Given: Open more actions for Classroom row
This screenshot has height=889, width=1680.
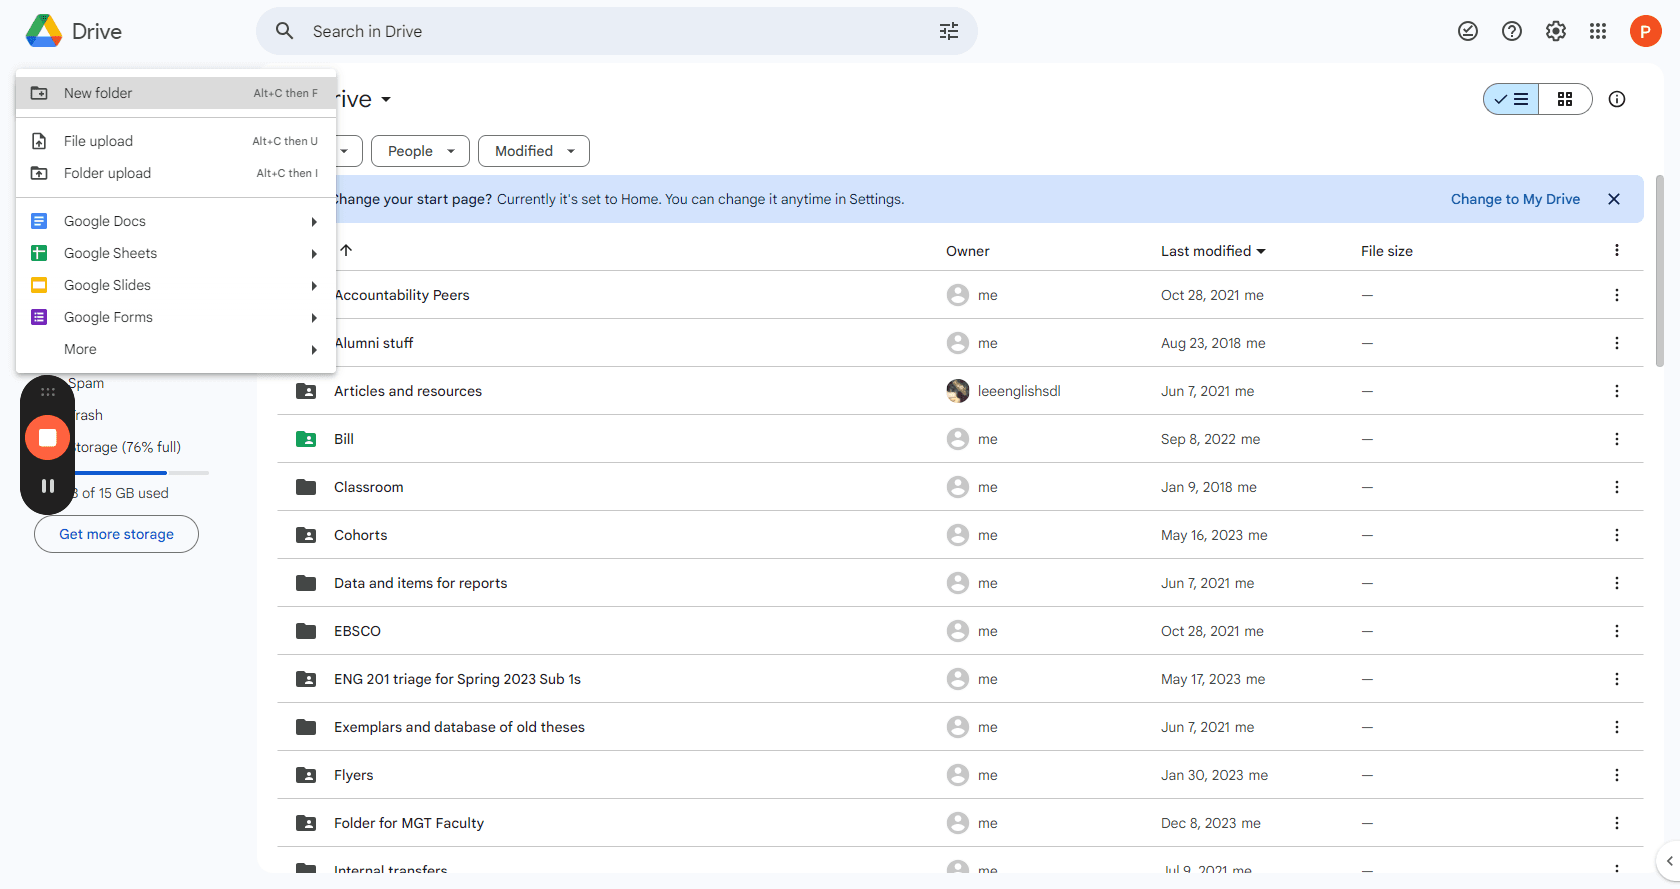Looking at the screenshot, I should click(1616, 487).
